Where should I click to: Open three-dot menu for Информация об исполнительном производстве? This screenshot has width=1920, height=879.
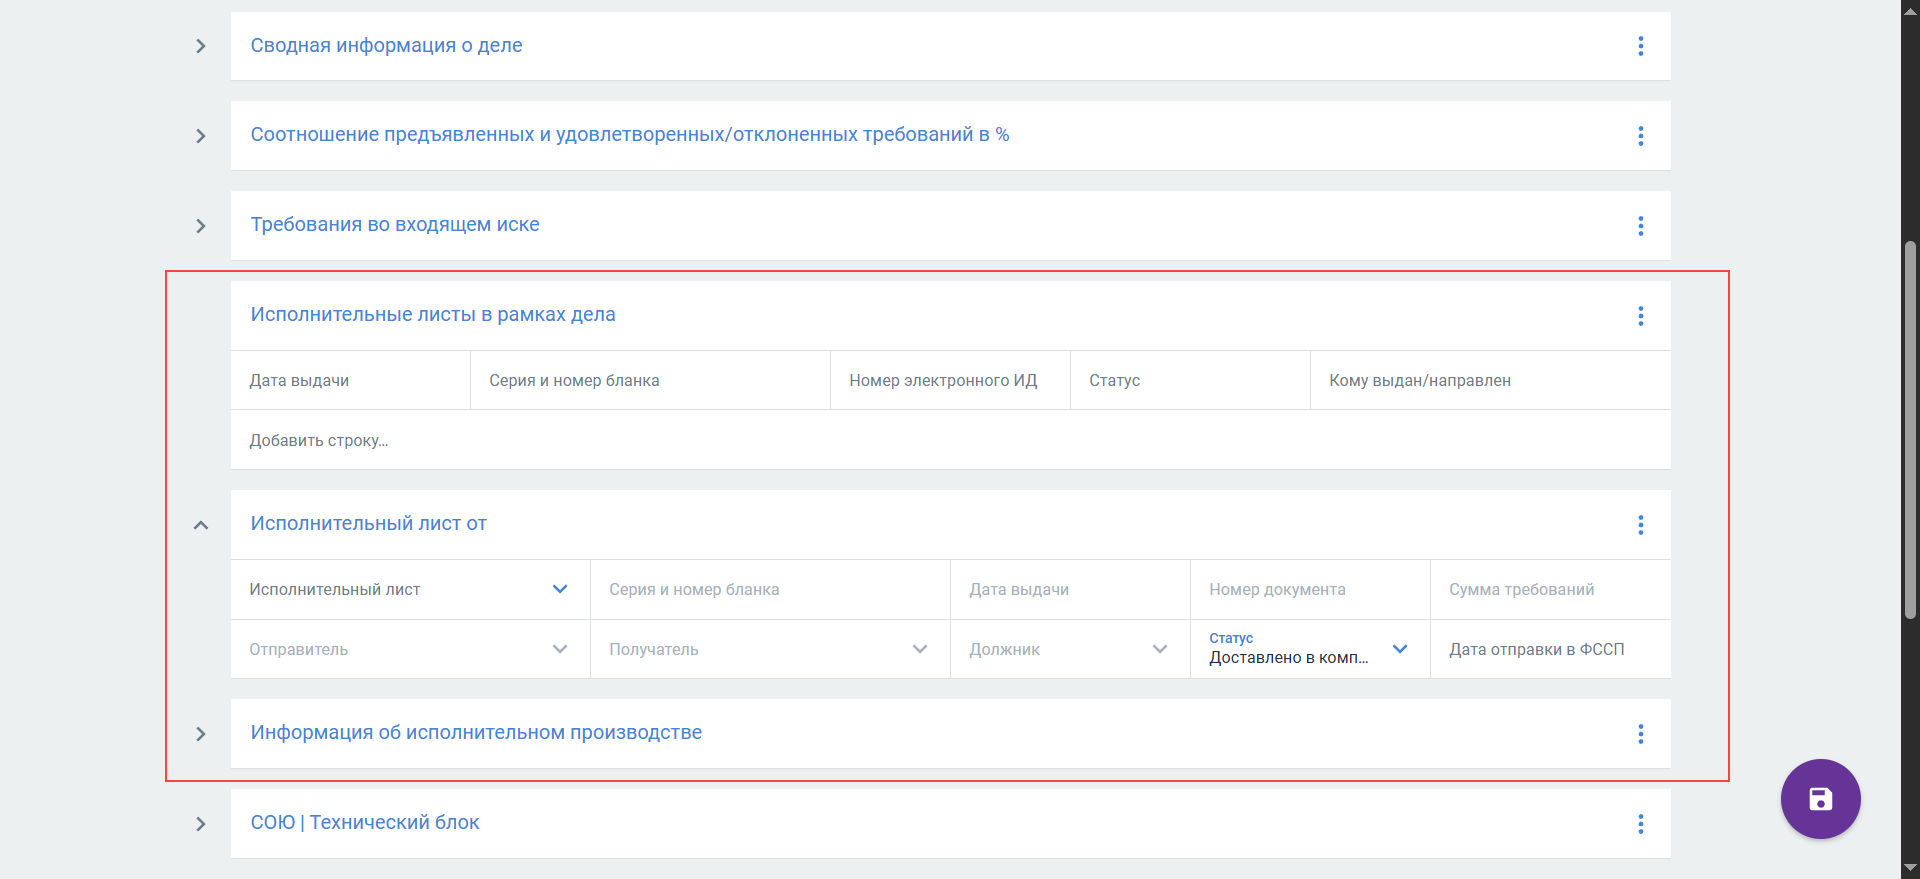click(1640, 734)
